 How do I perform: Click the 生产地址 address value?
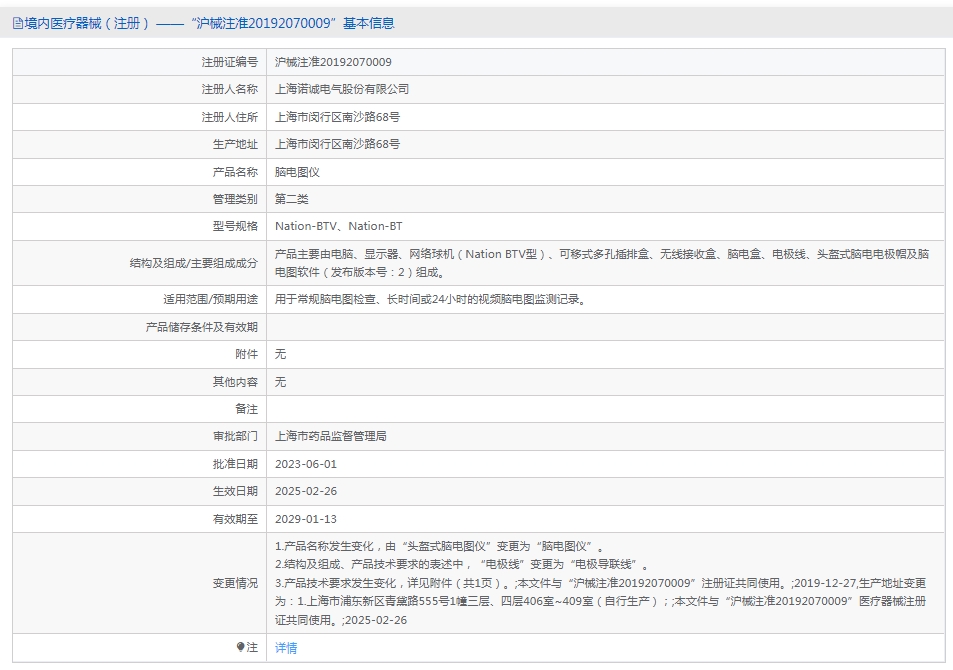337,144
